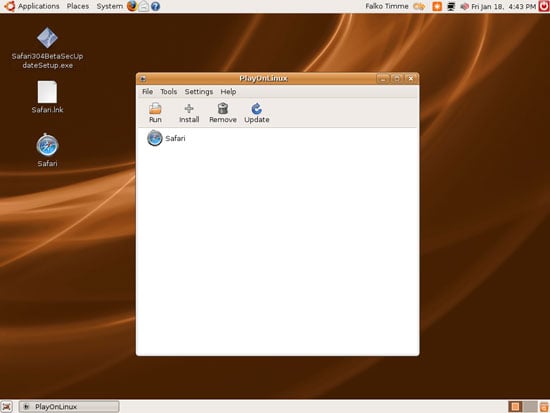The image size is (550, 413).
Task: Click the PlayOnLinux taskbar button
Action: point(69,407)
